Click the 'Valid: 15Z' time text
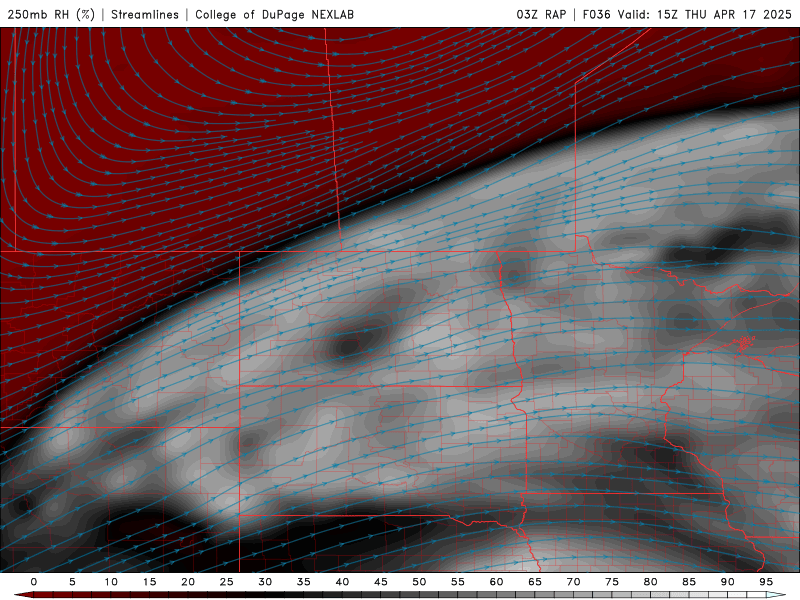800x600 pixels. pos(647,14)
